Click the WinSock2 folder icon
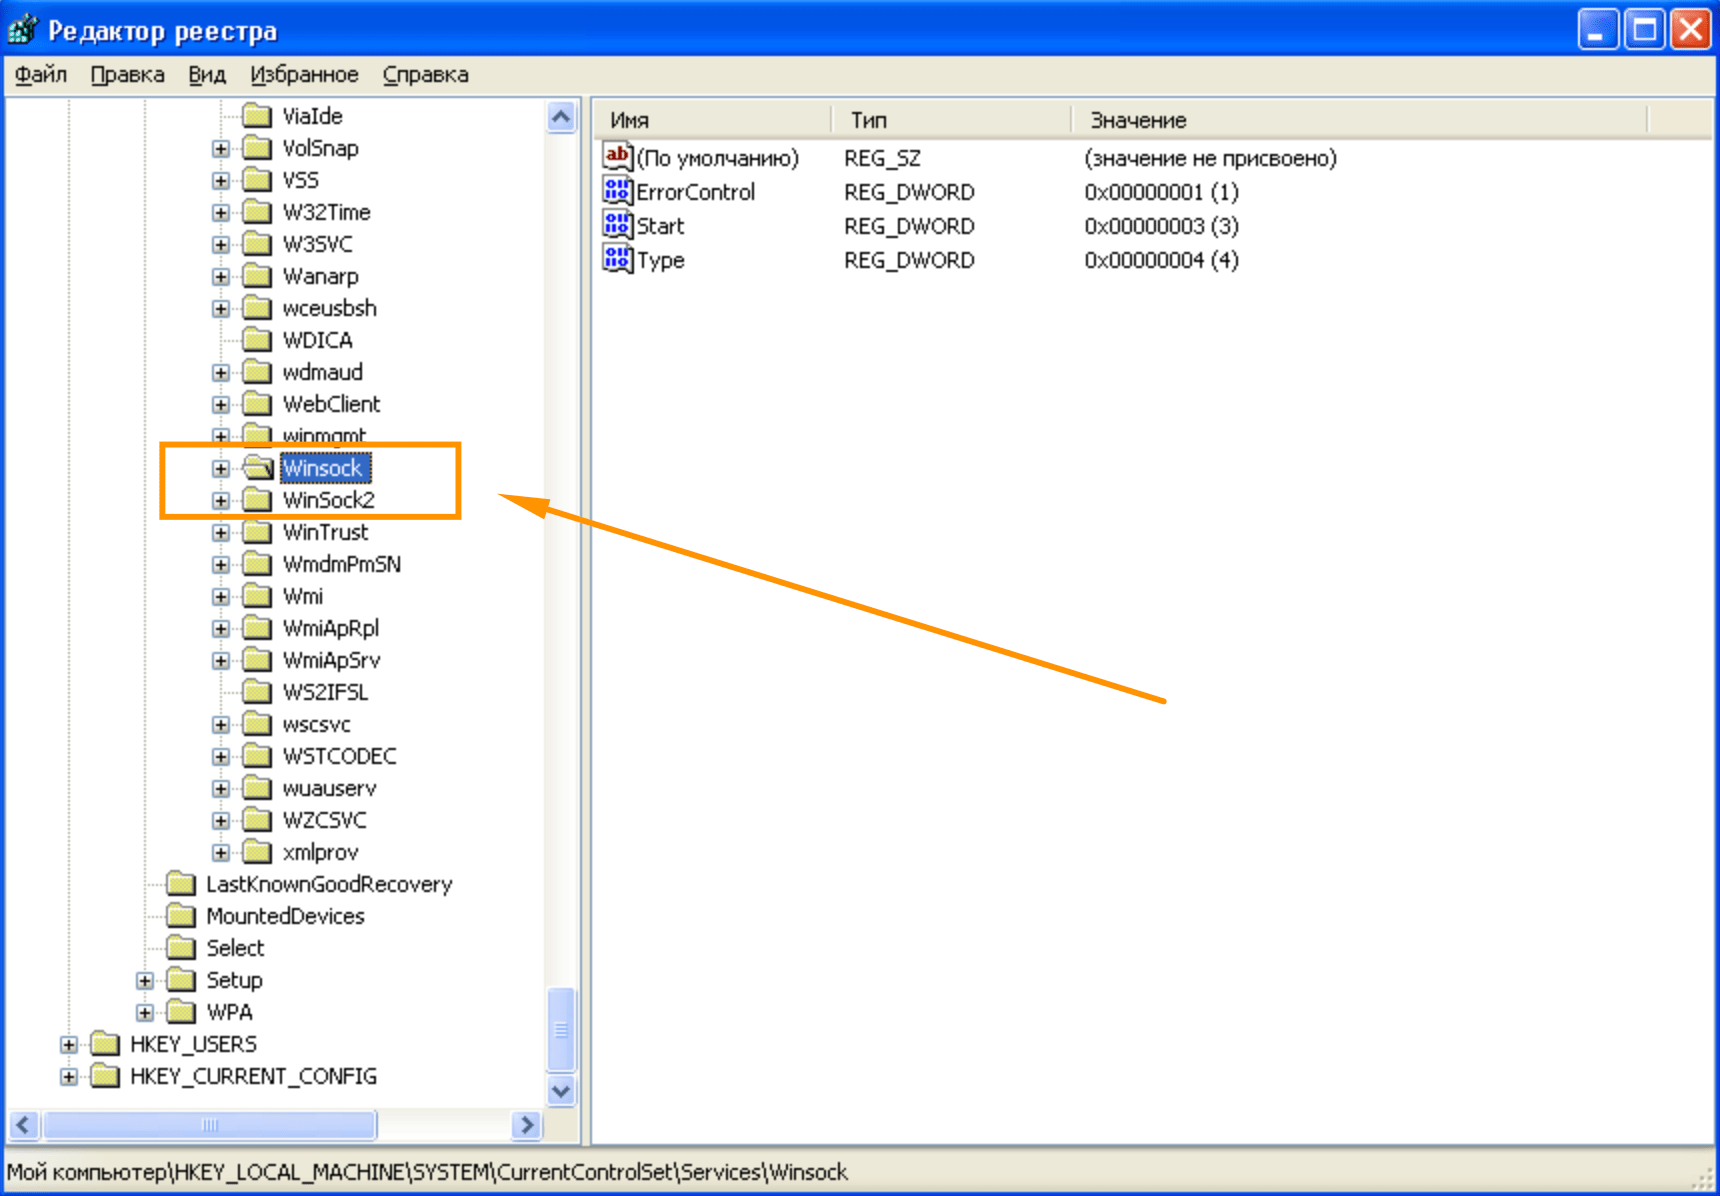This screenshot has height=1196, width=1720. point(257,500)
